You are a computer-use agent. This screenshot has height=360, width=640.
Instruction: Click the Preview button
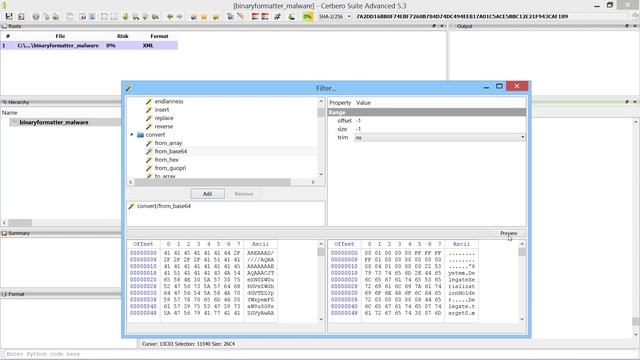[508, 233]
